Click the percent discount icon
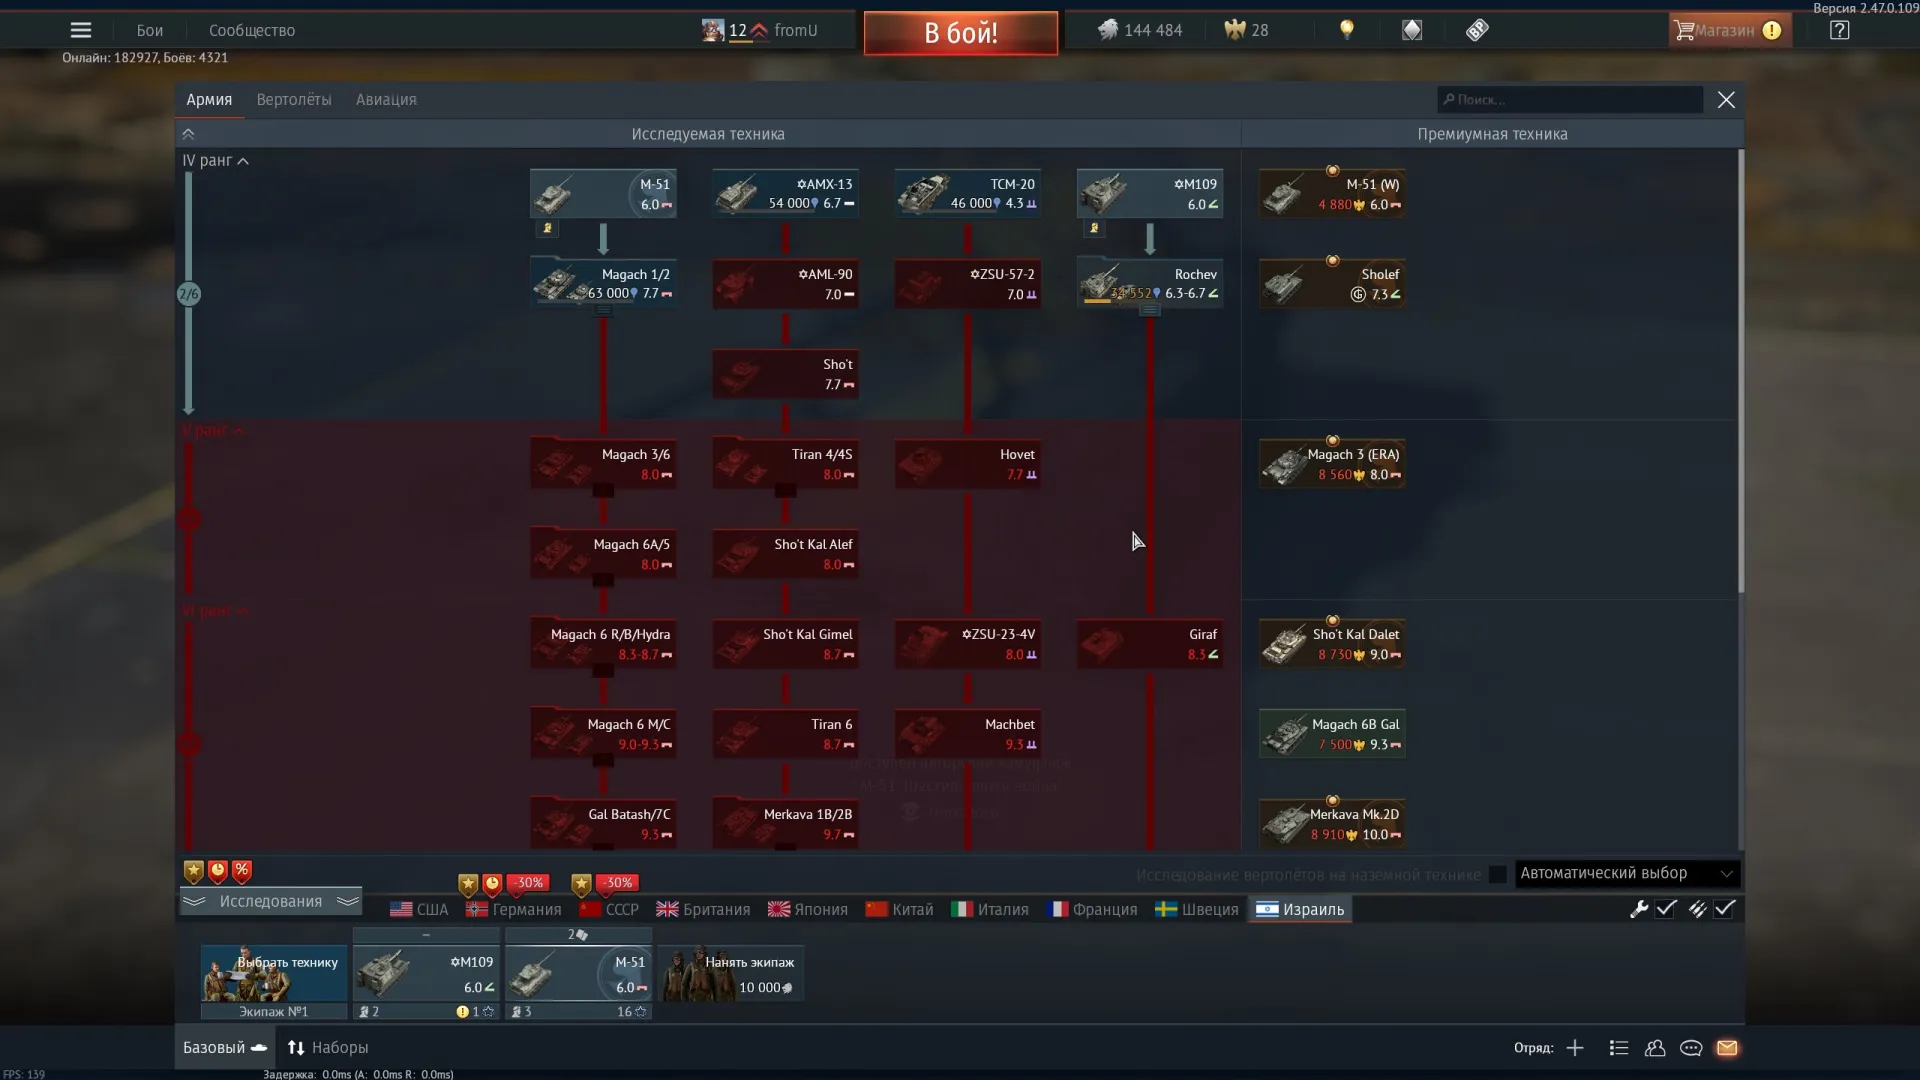This screenshot has width=1920, height=1080. tap(241, 871)
